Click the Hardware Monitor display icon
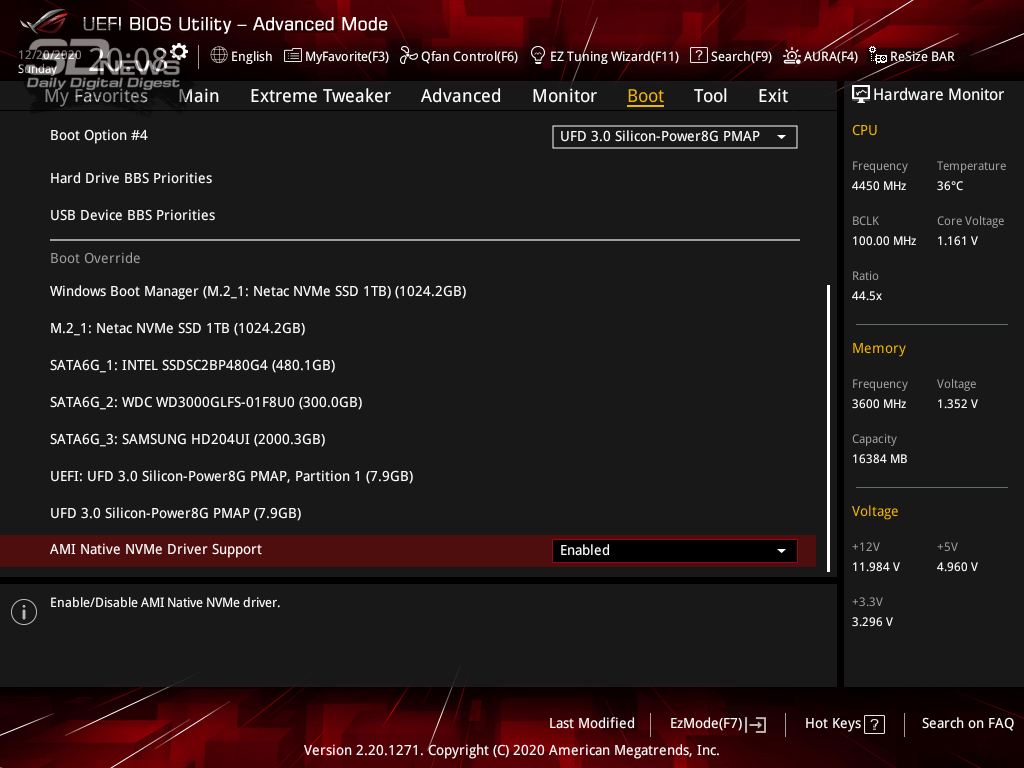The height and width of the screenshot is (768, 1024). tap(861, 95)
